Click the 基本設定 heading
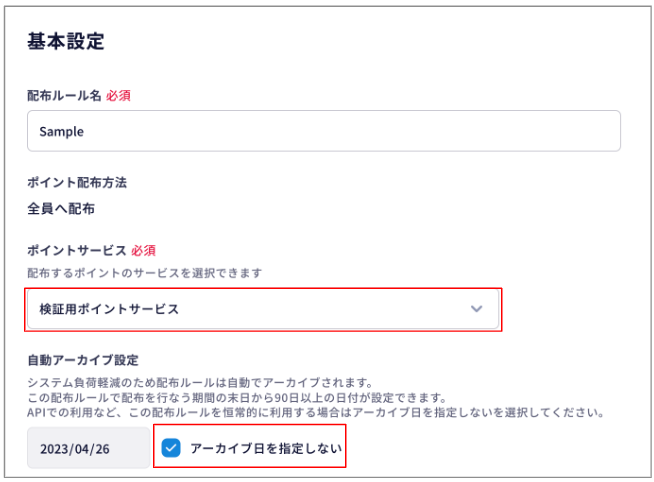This screenshot has height=482, width=654. point(66,42)
